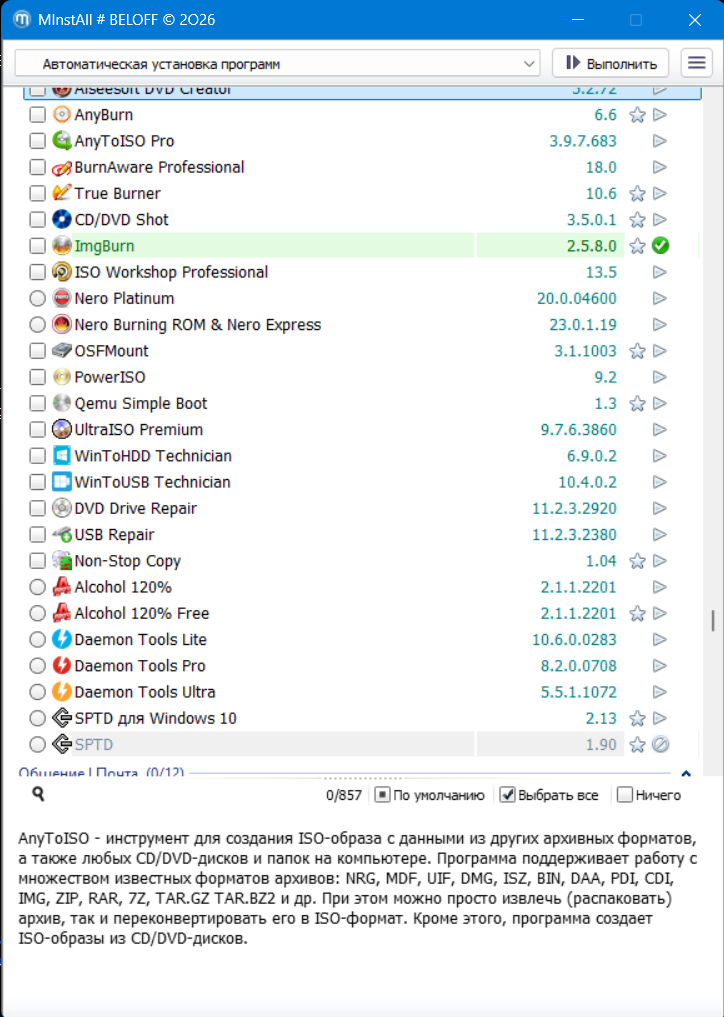
Task: Open the hamburger menu button
Action: tap(697, 63)
